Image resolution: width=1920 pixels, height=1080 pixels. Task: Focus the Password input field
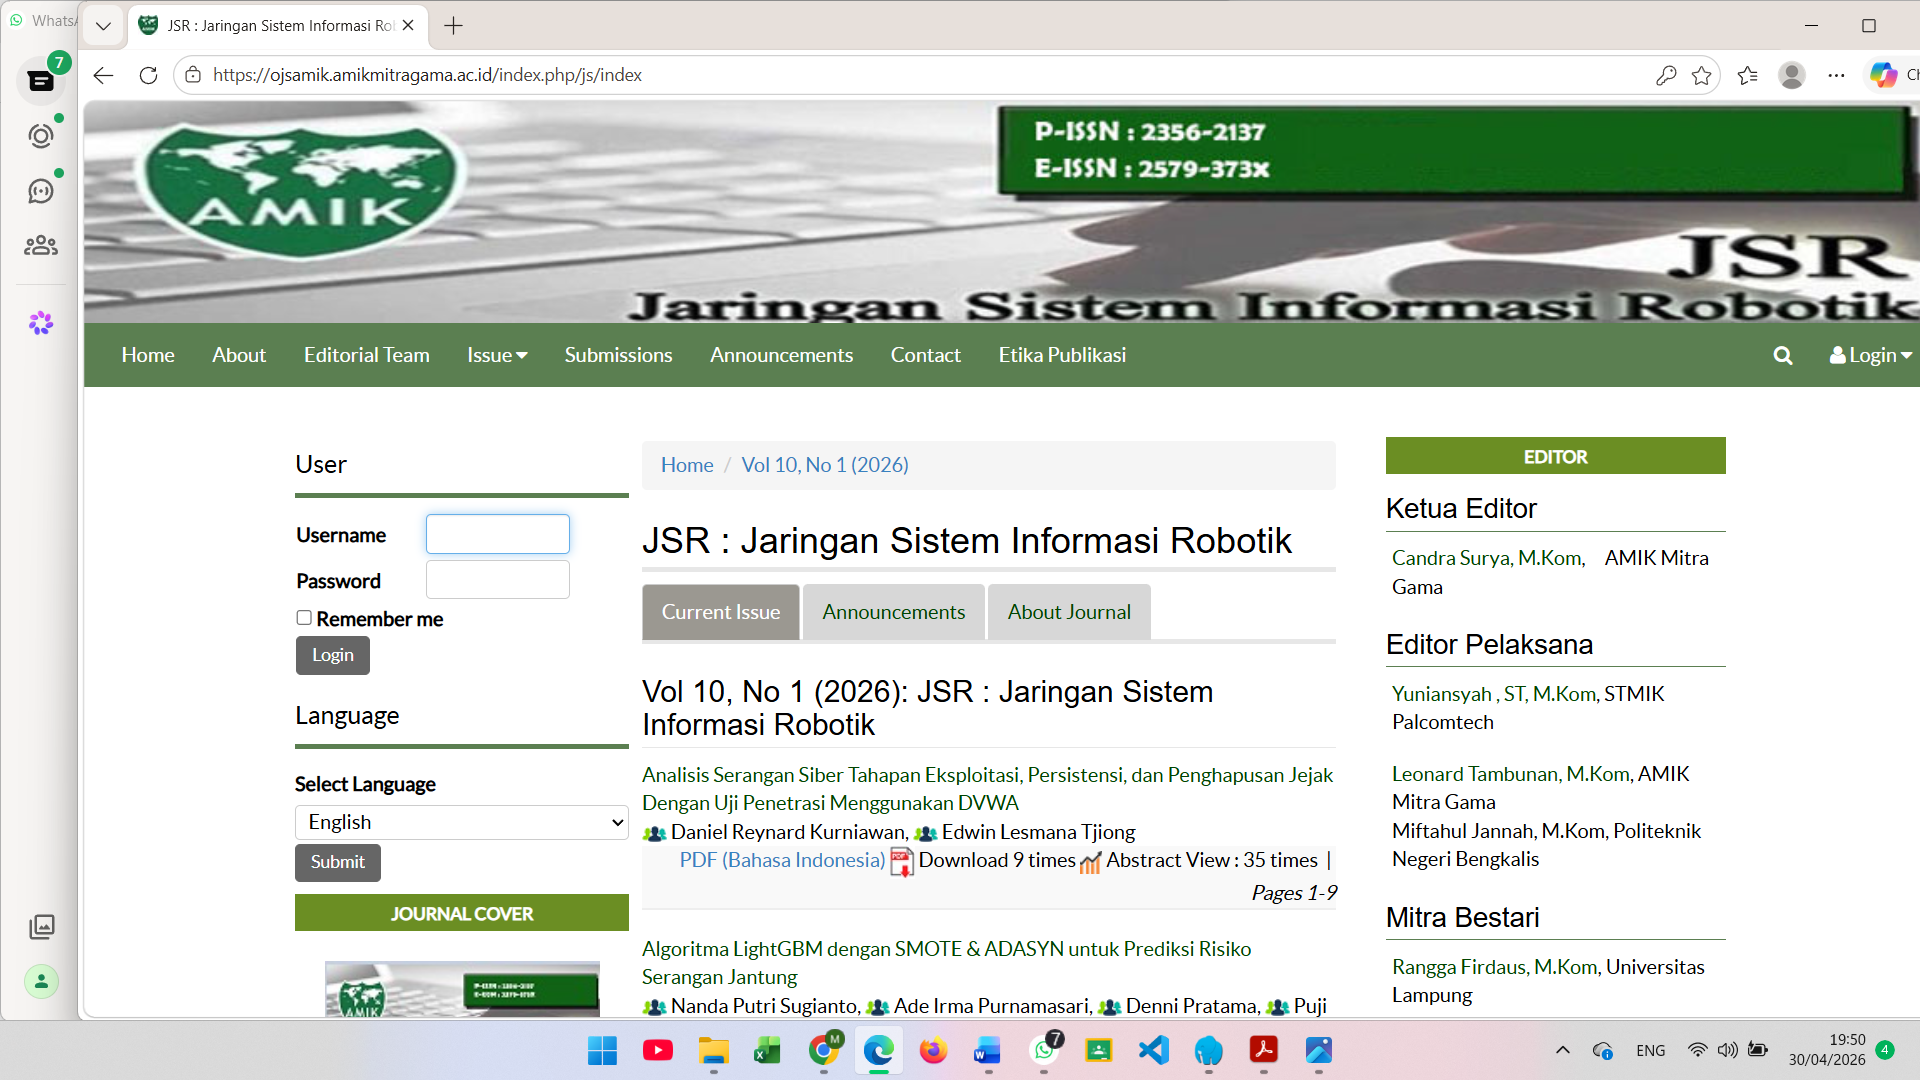pos(498,580)
